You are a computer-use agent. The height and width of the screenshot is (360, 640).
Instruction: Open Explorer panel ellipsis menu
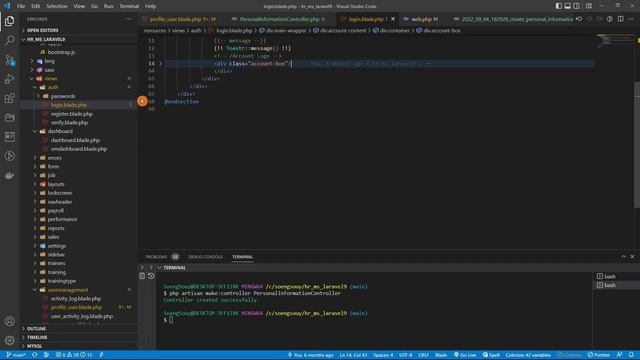tap(129, 19)
